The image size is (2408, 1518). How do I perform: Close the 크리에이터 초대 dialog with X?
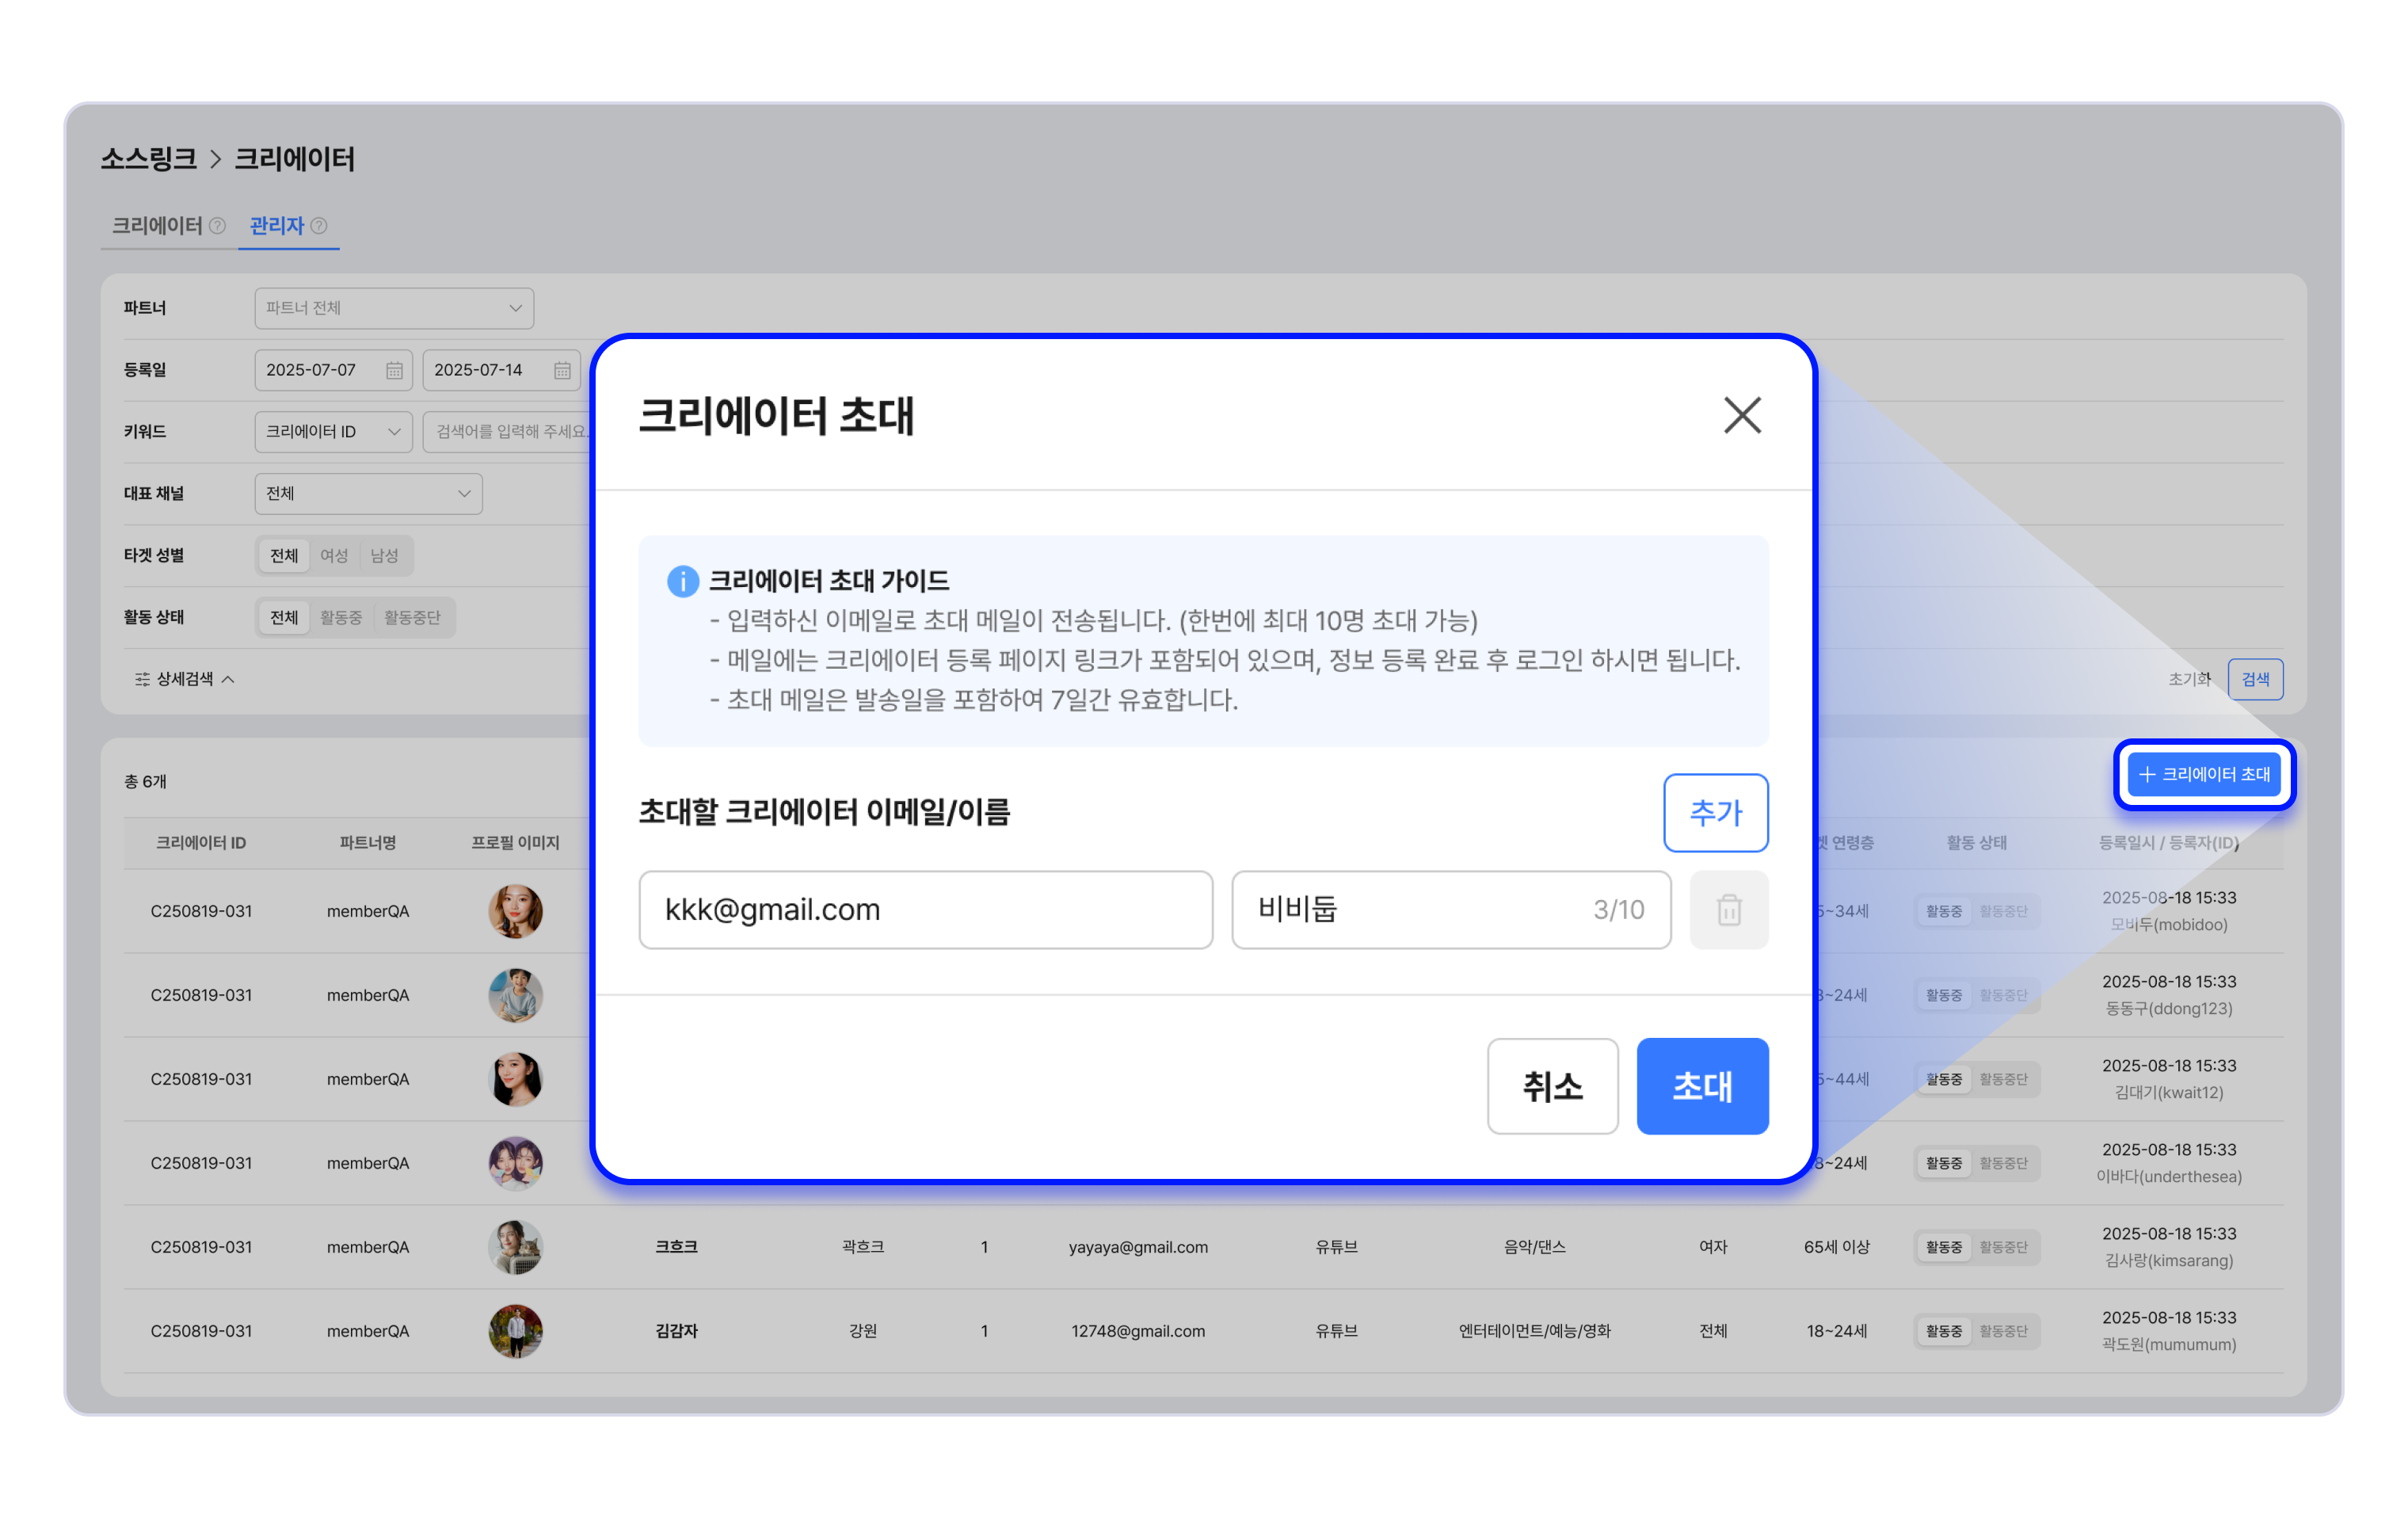point(1741,415)
